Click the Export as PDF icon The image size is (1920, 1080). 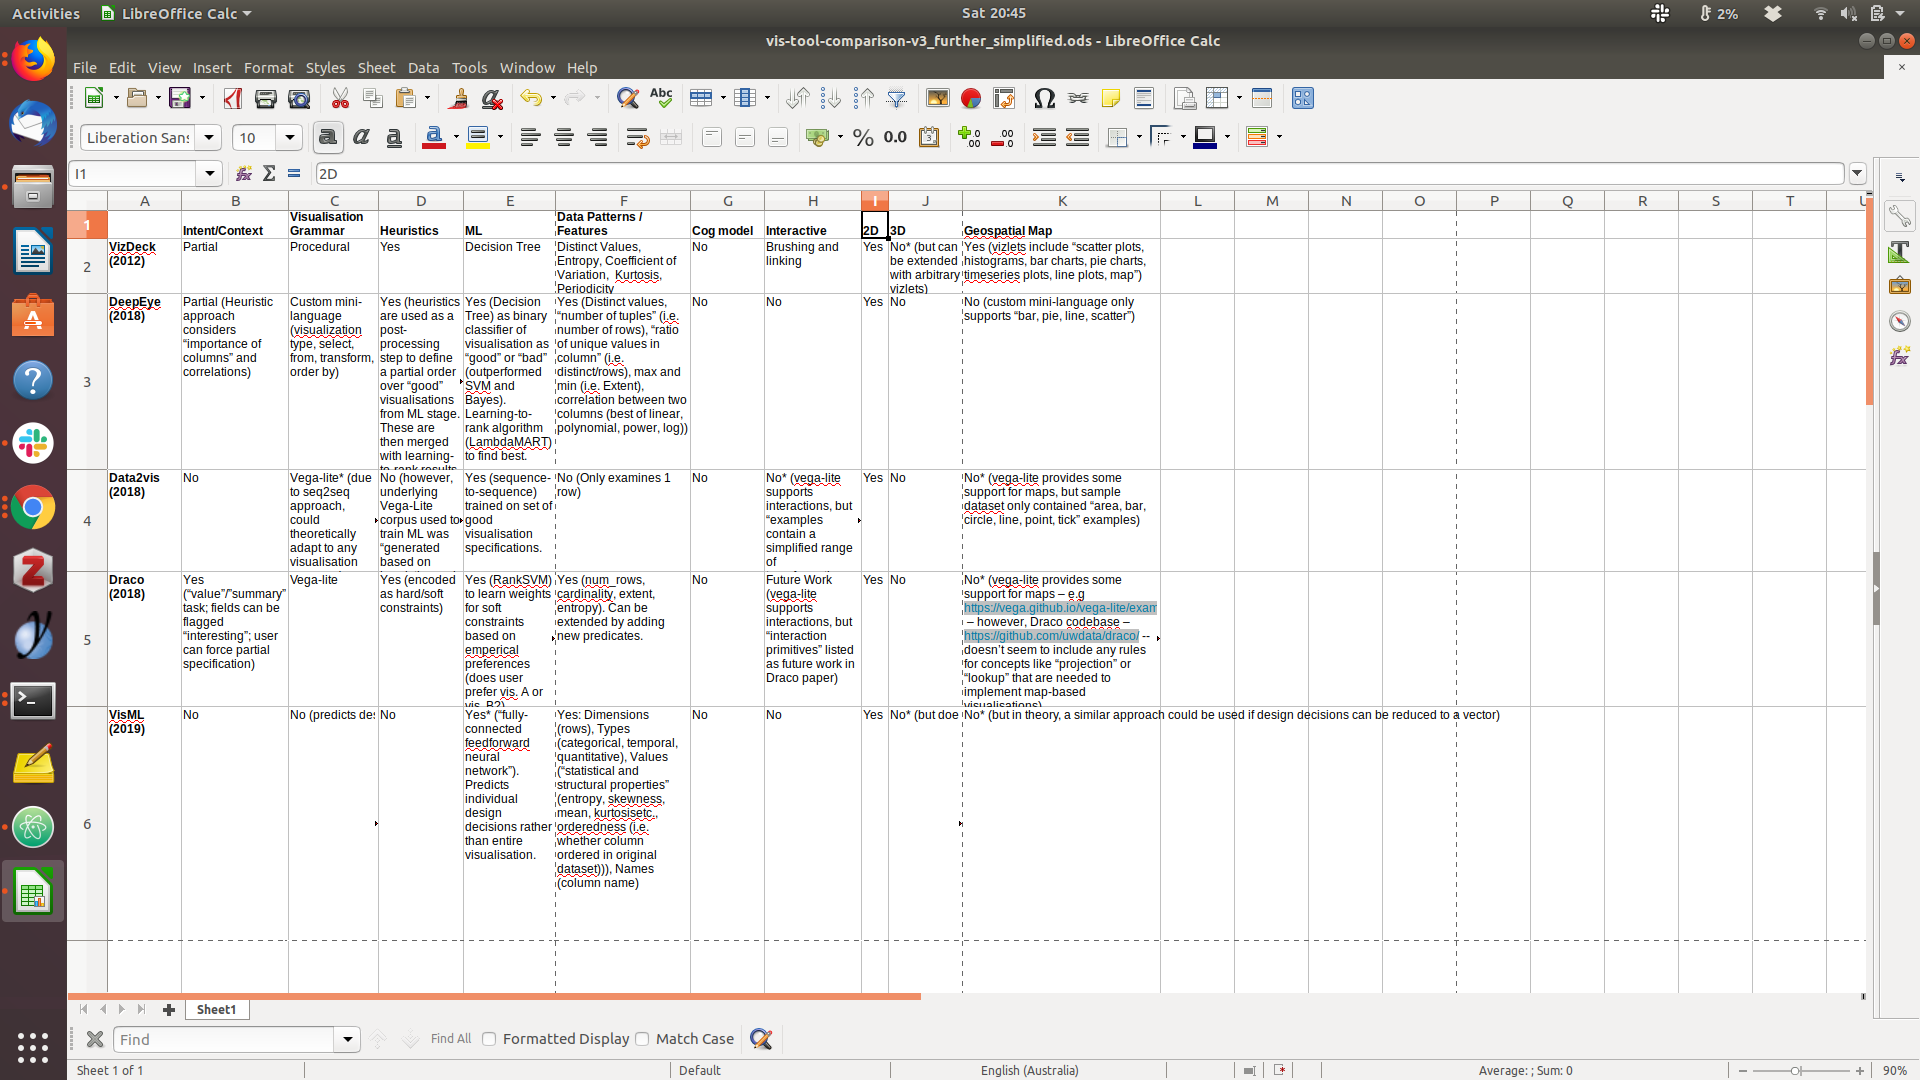tap(232, 98)
